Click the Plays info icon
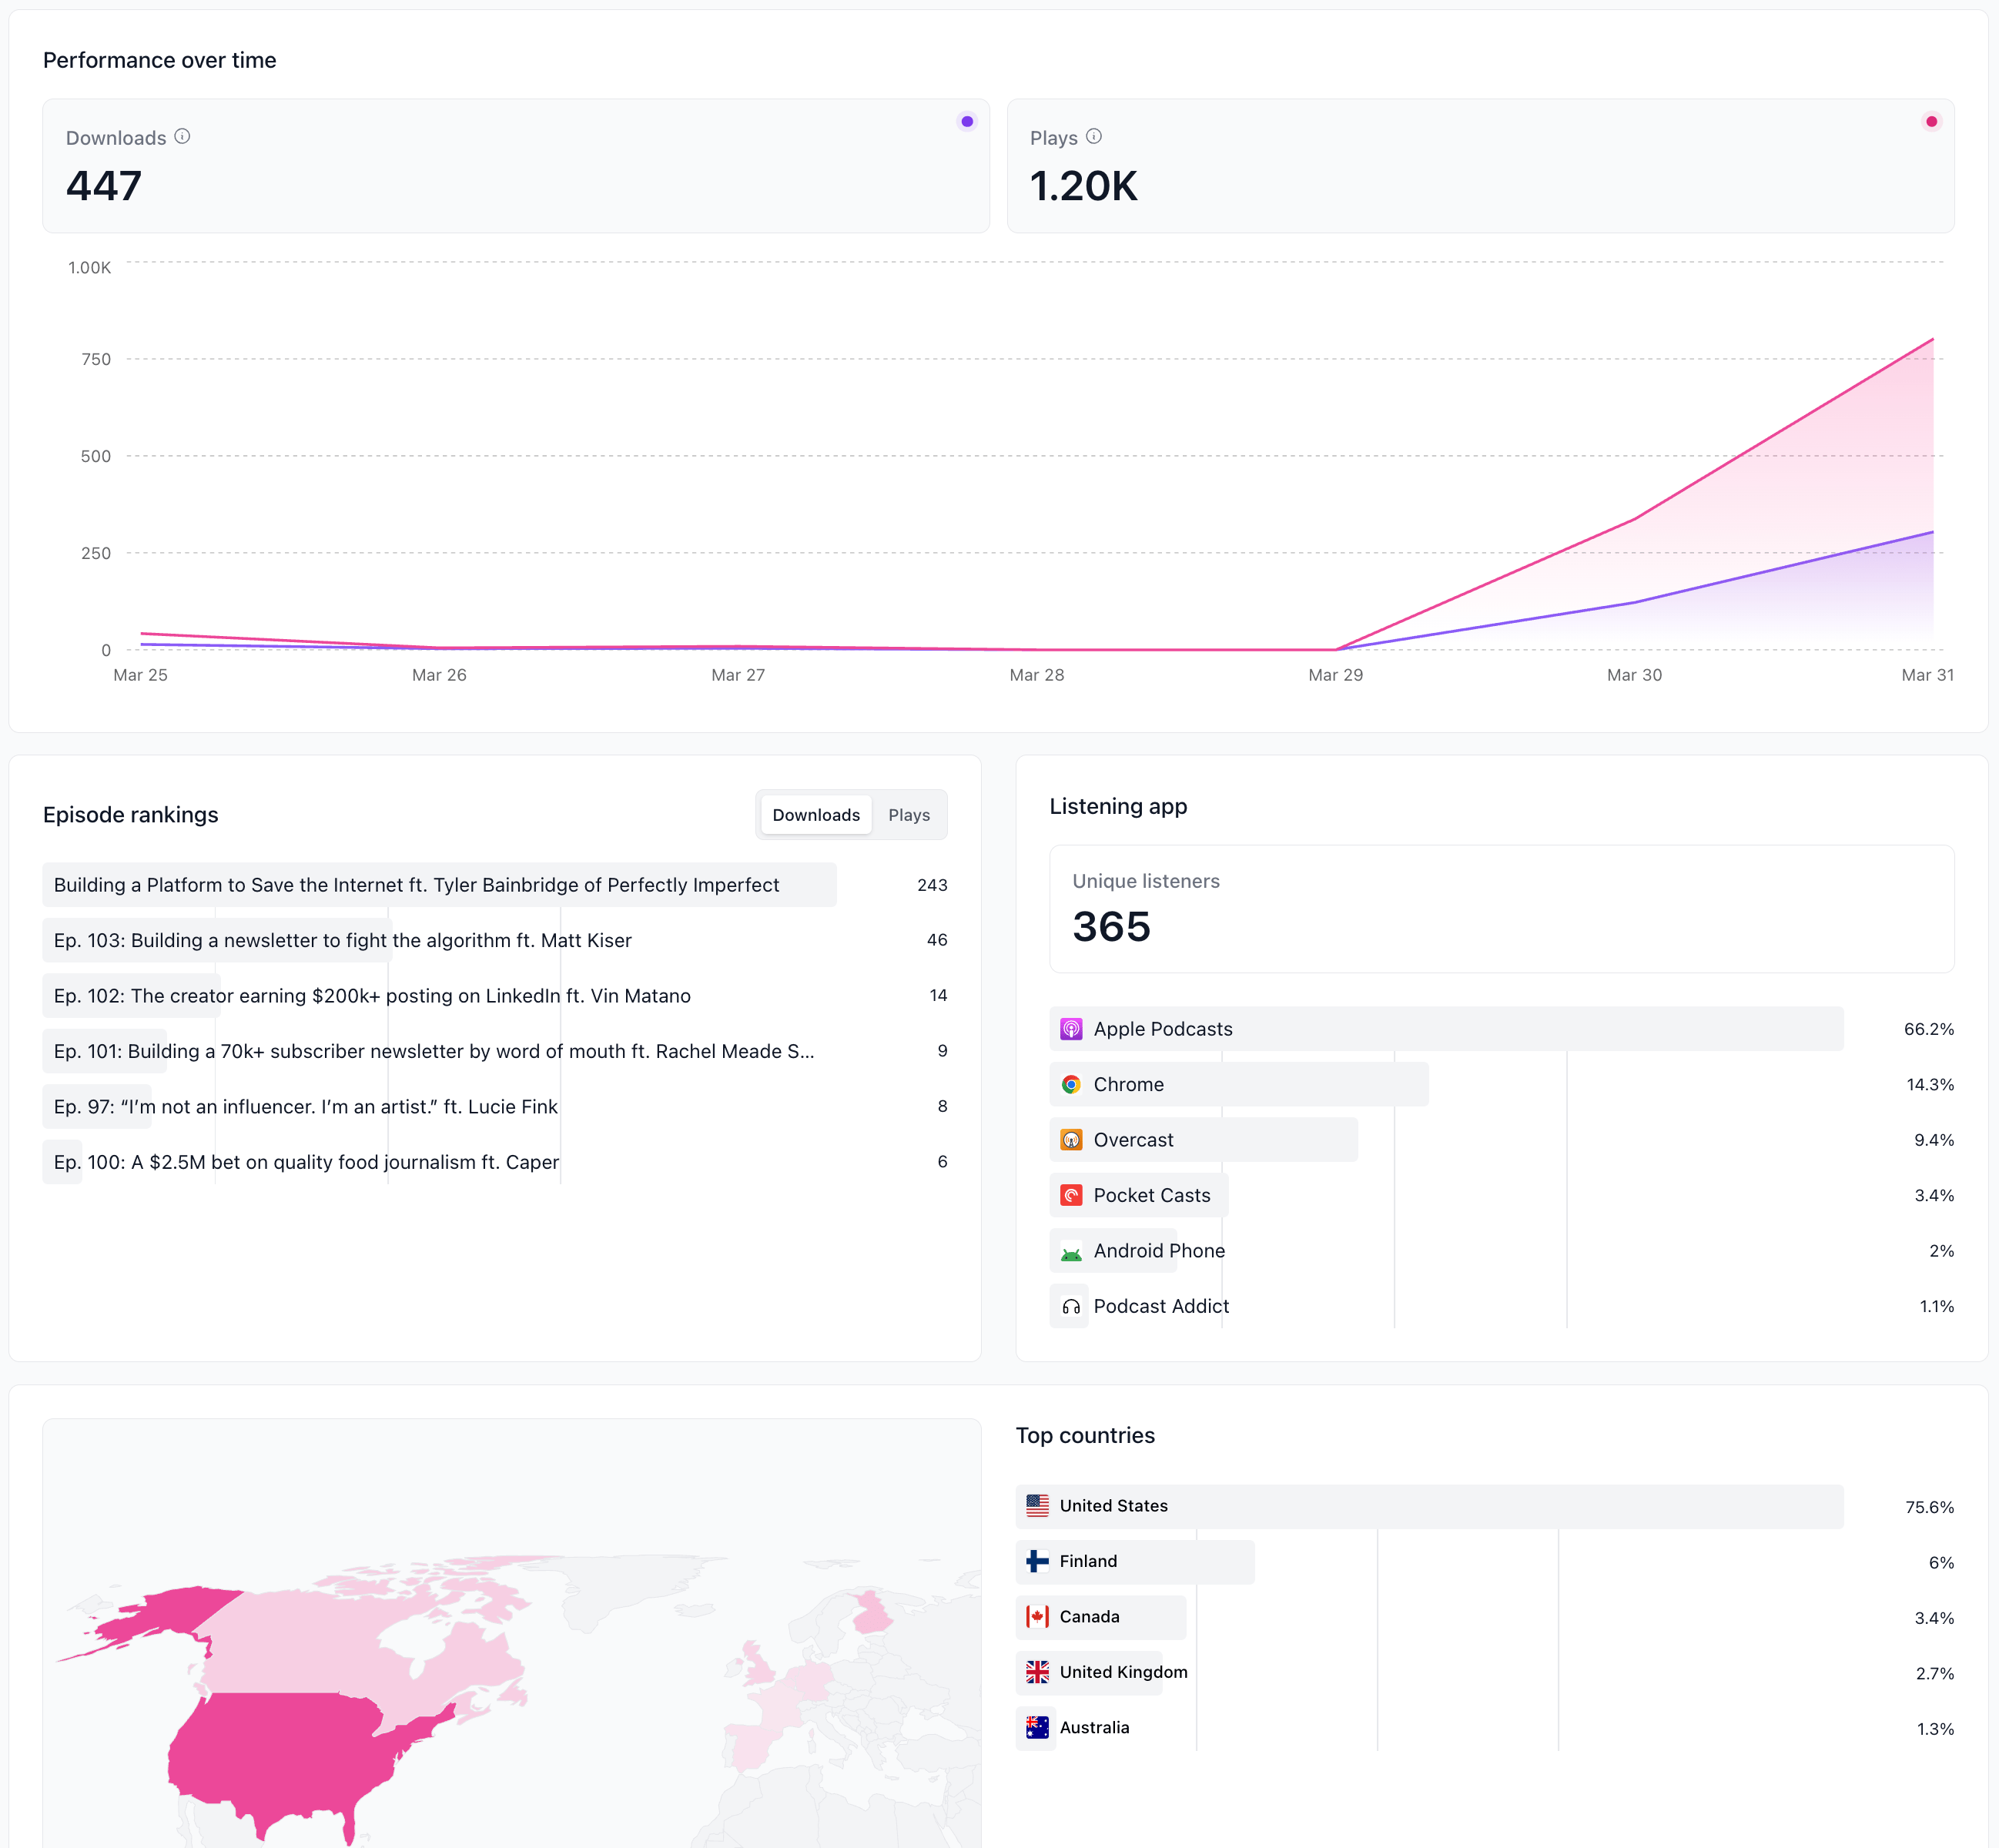The height and width of the screenshot is (1848, 1999). pos(1094,136)
